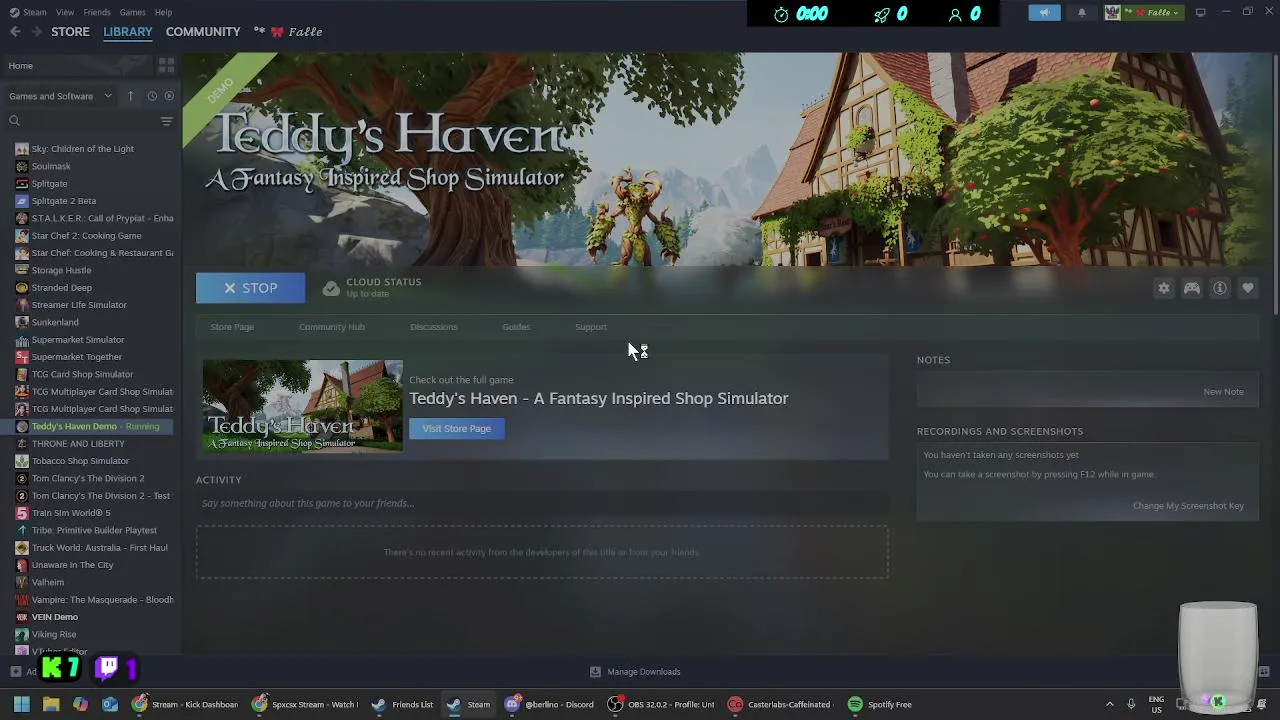The height and width of the screenshot is (720, 1280).
Task: Select Sky: Children of the Light
Action: click(82, 149)
